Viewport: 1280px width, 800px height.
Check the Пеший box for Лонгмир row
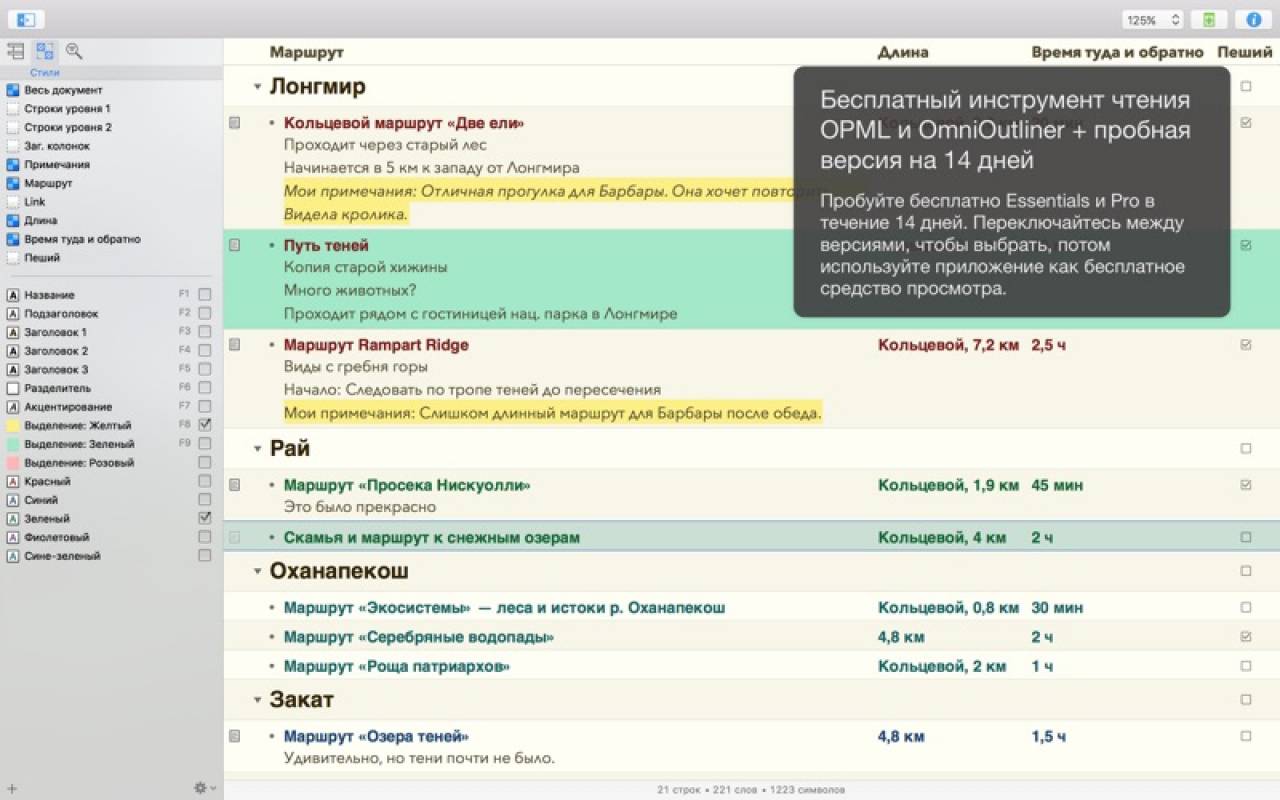(1246, 86)
